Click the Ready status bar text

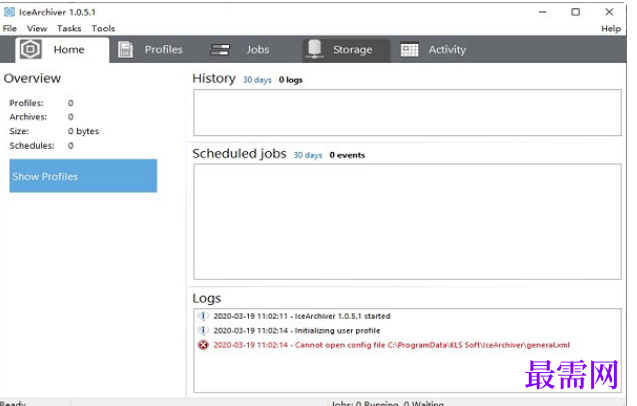tap(13, 403)
